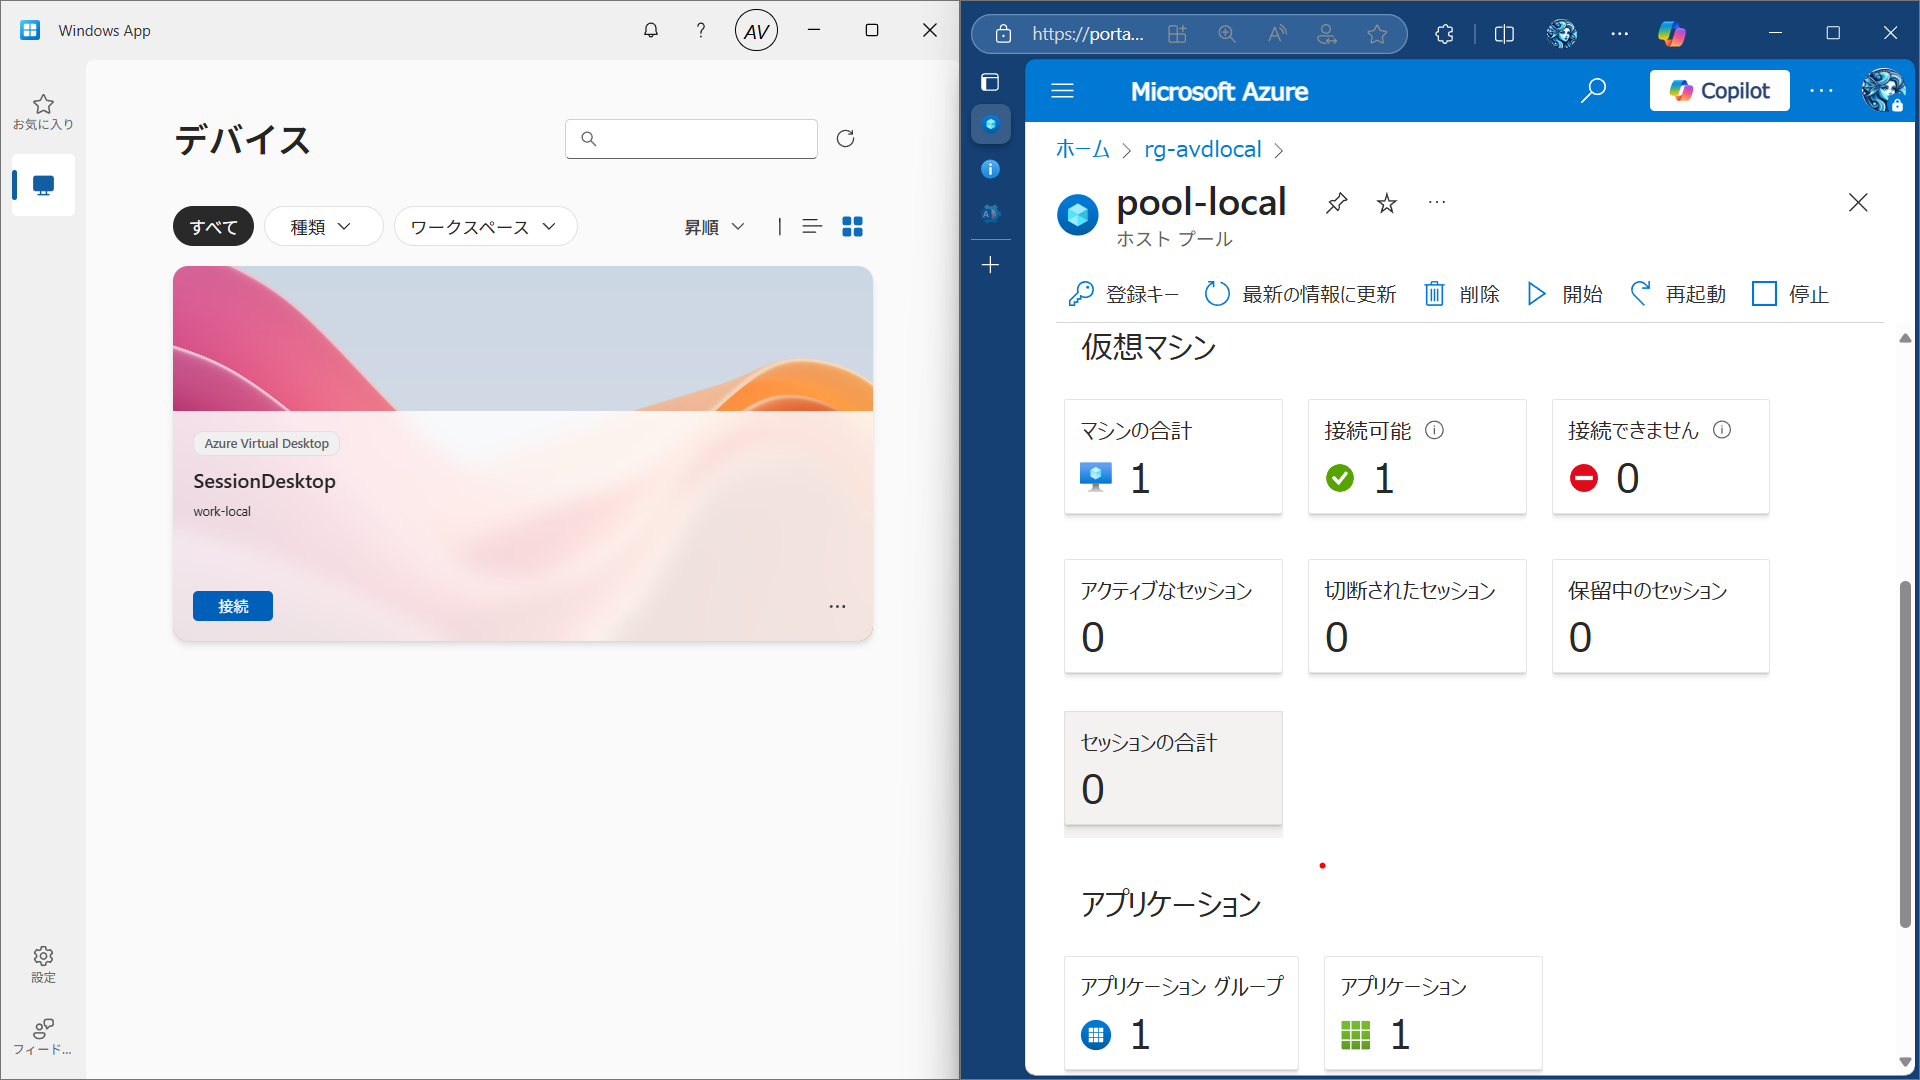Click the refresh devices icon
The height and width of the screenshot is (1080, 1920).
point(845,138)
